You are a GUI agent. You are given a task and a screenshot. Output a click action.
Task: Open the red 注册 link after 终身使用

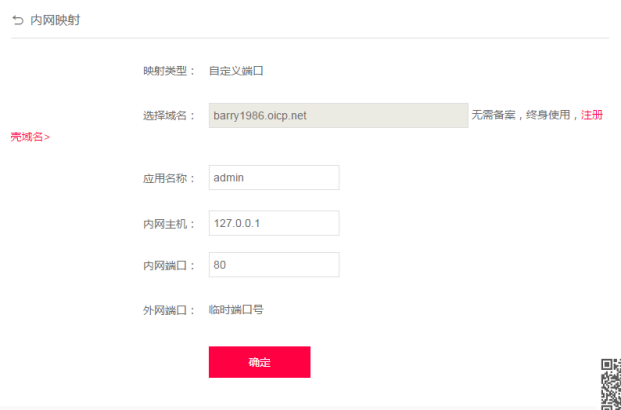point(592,115)
